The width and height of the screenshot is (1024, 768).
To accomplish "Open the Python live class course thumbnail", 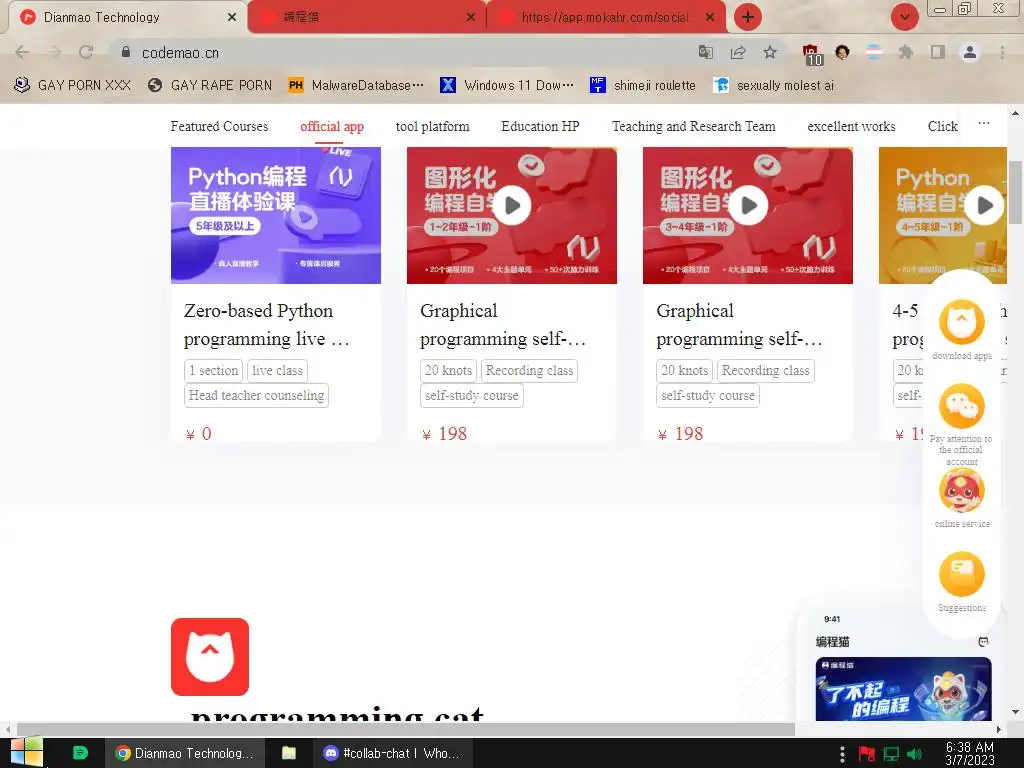I will click(x=276, y=215).
